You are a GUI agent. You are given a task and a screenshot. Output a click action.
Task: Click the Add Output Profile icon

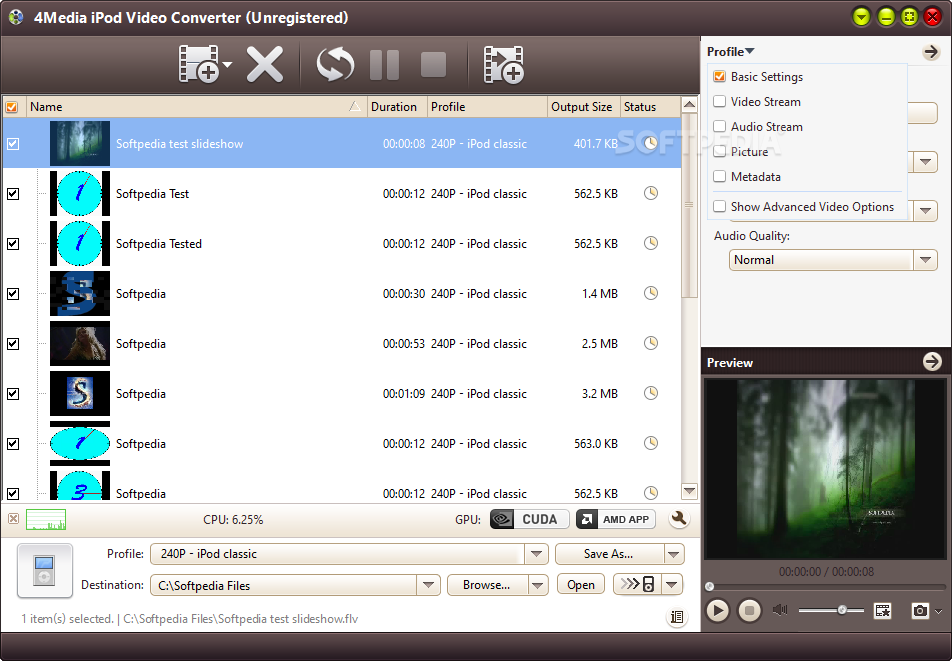click(503, 64)
